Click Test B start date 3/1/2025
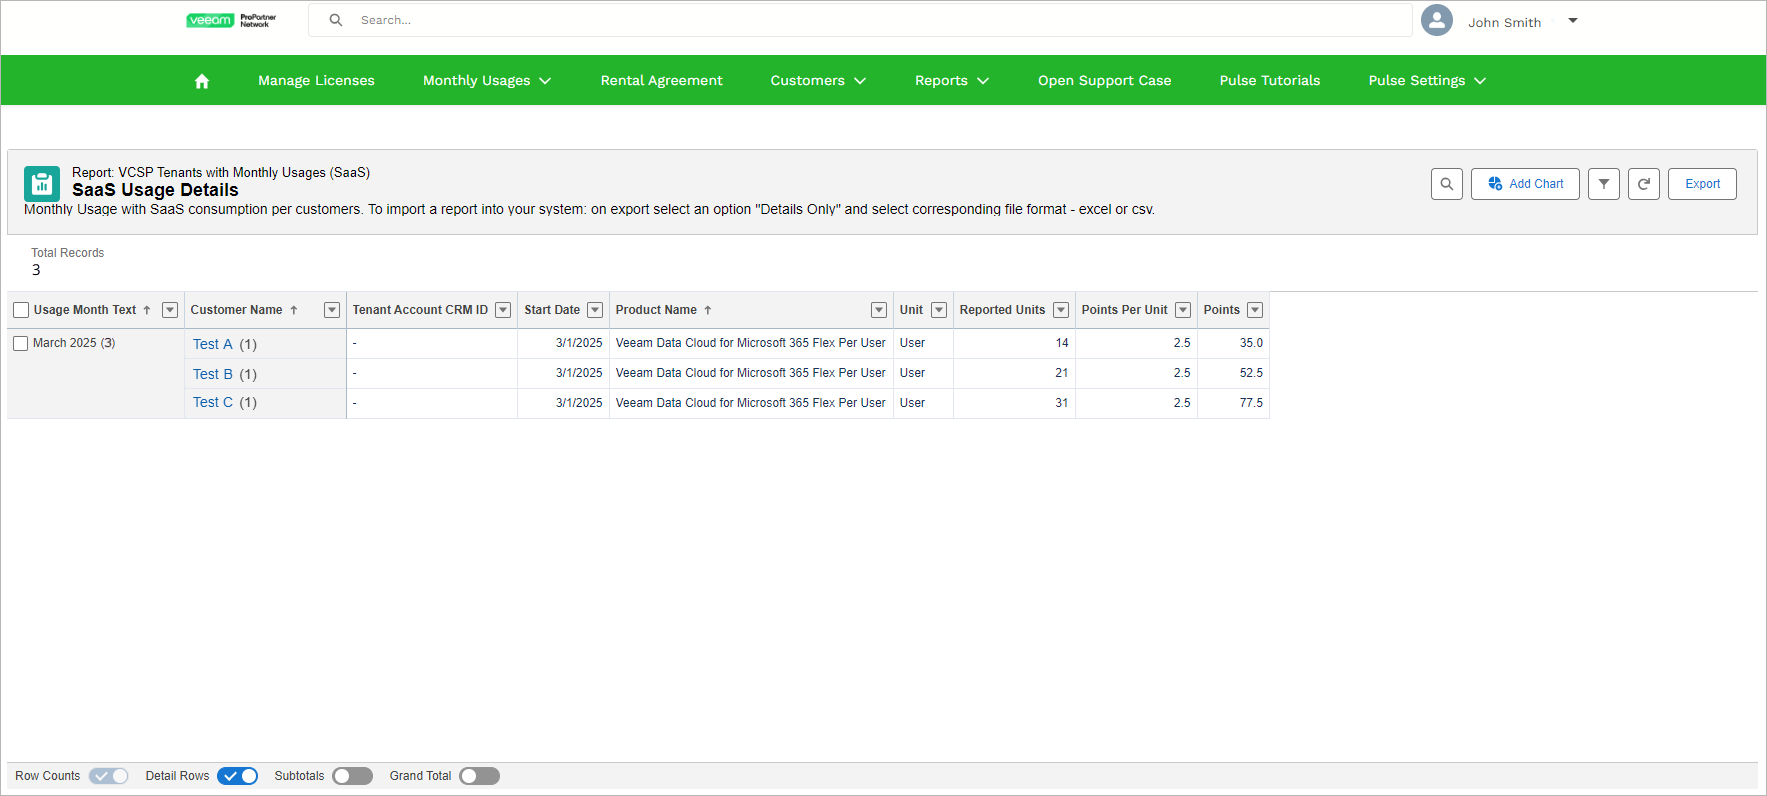The image size is (1767, 796). coord(579,373)
